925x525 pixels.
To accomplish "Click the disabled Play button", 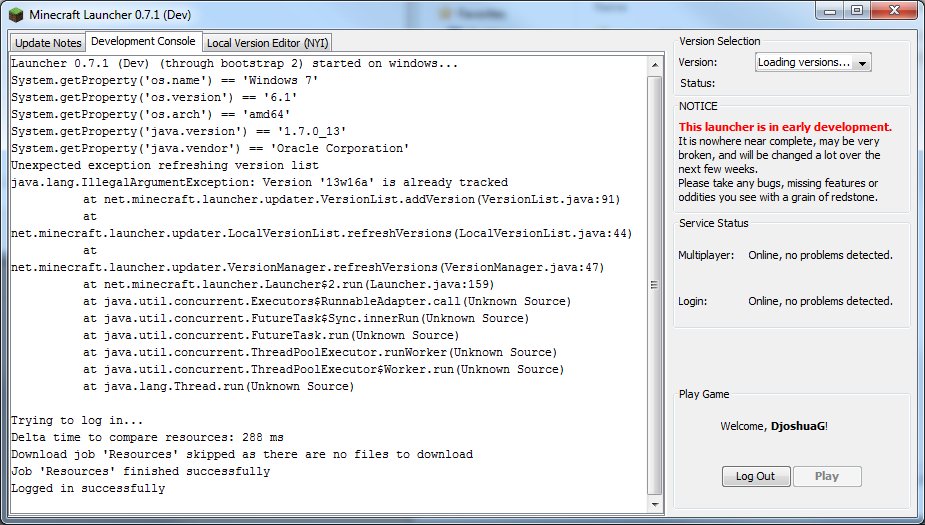I will (827, 476).
